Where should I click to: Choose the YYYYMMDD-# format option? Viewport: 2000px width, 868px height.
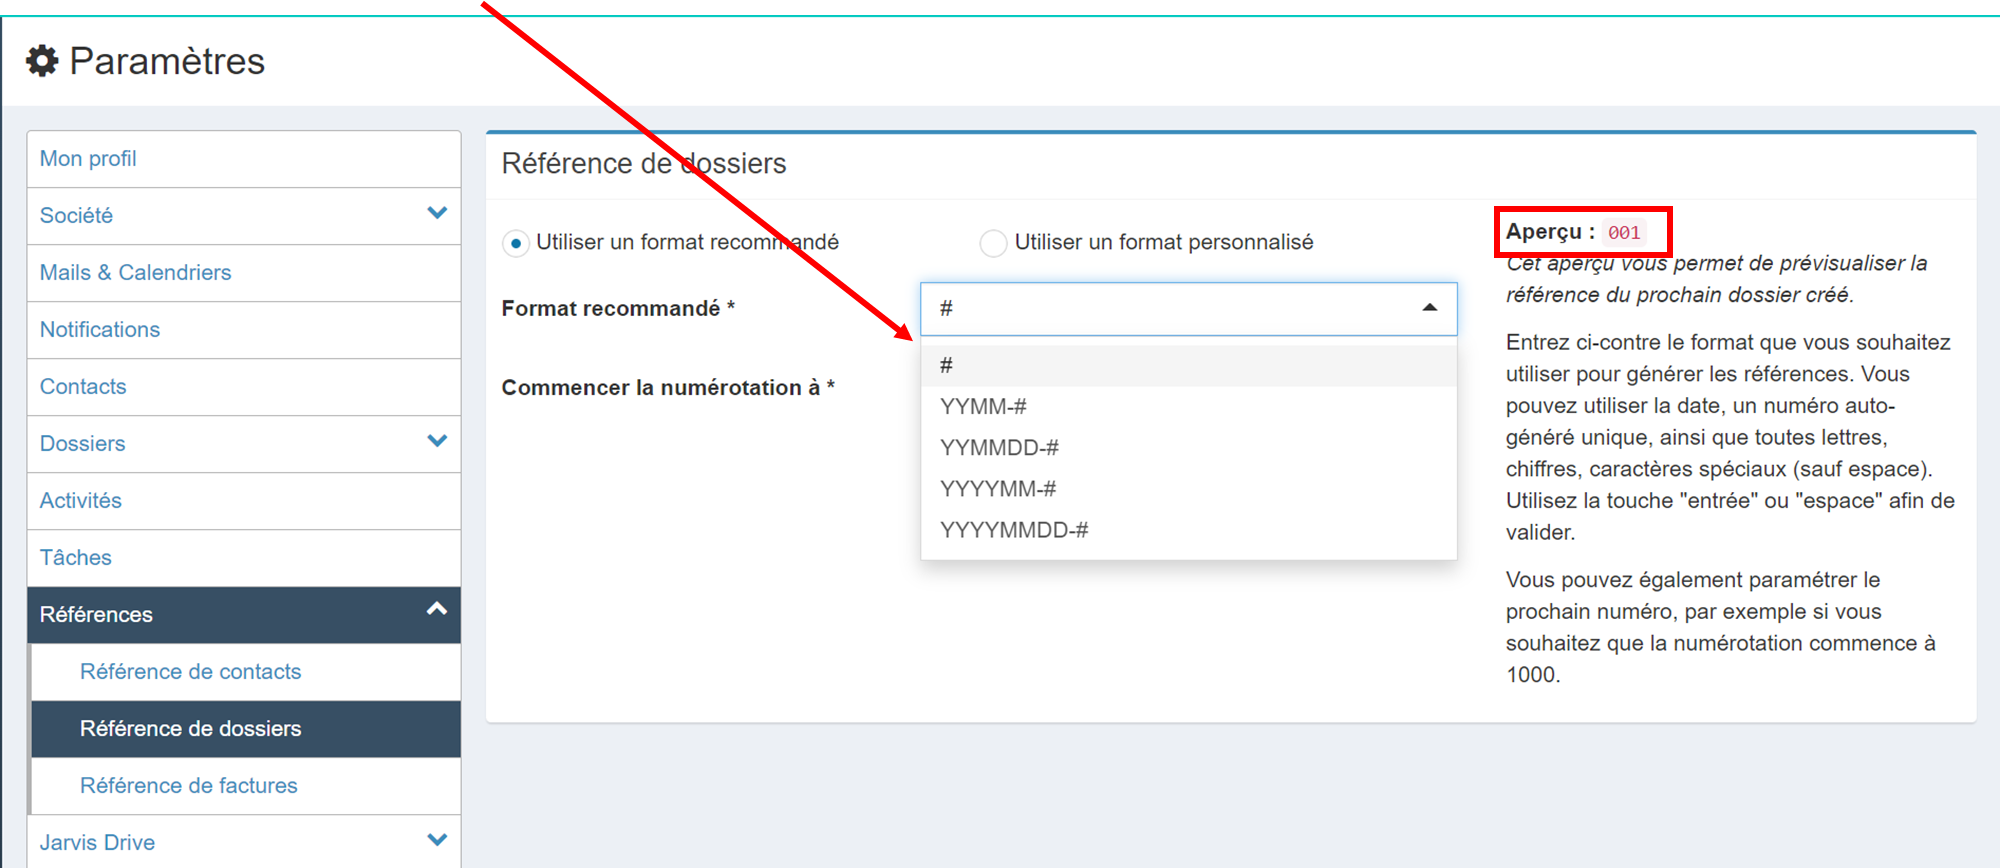(1188, 530)
